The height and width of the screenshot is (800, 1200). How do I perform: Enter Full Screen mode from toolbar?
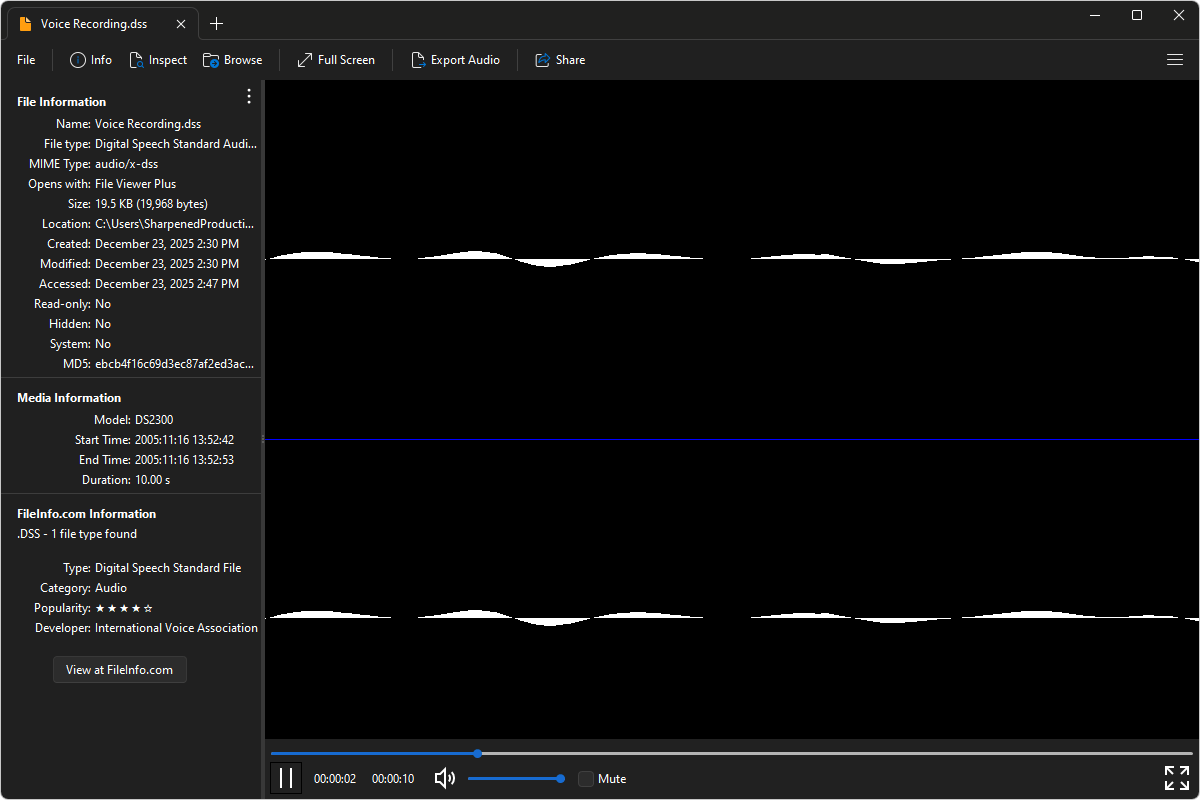point(336,60)
